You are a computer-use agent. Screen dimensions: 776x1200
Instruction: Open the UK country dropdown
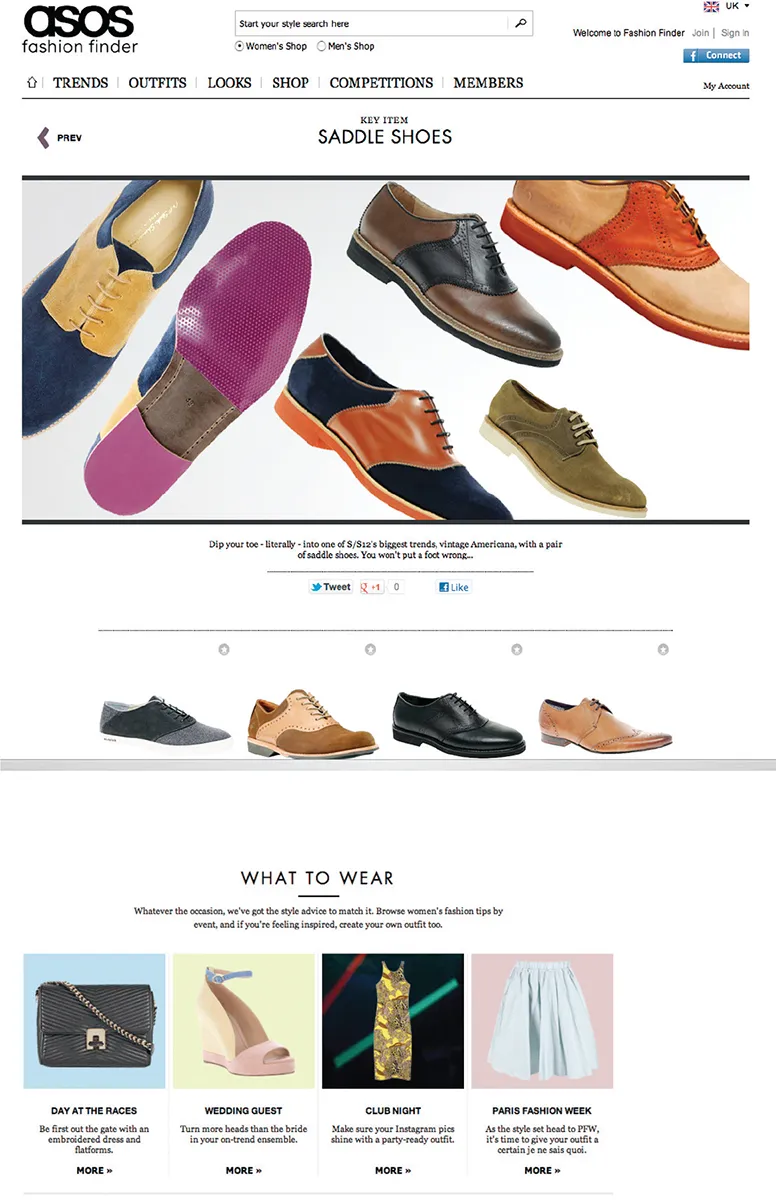click(x=727, y=6)
